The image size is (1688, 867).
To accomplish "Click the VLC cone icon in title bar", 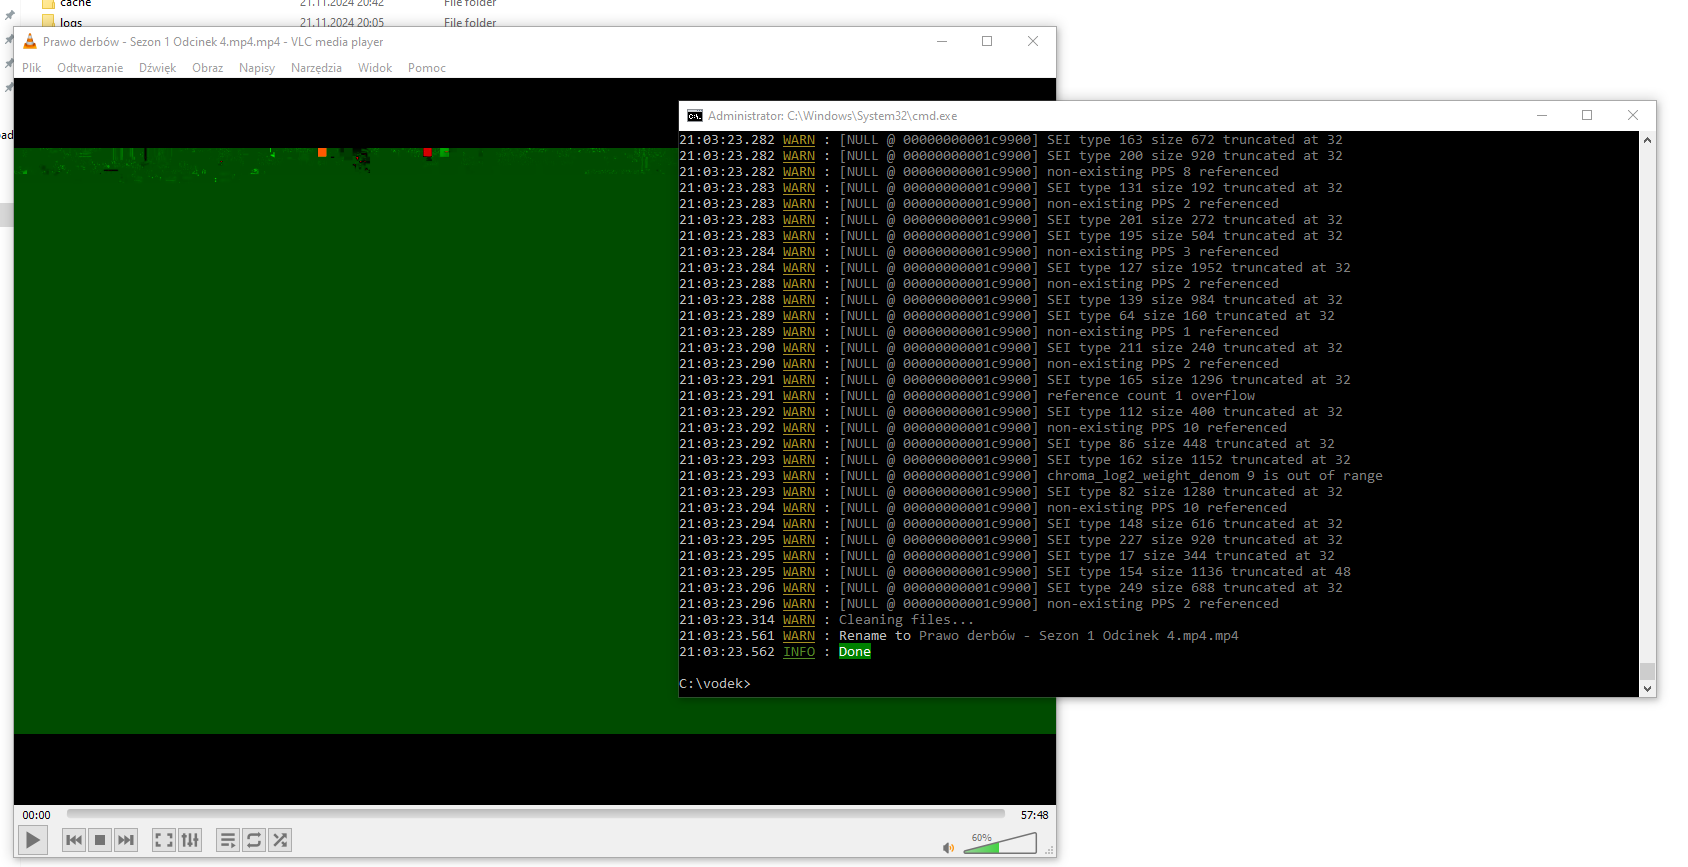I will click(x=30, y=41).
